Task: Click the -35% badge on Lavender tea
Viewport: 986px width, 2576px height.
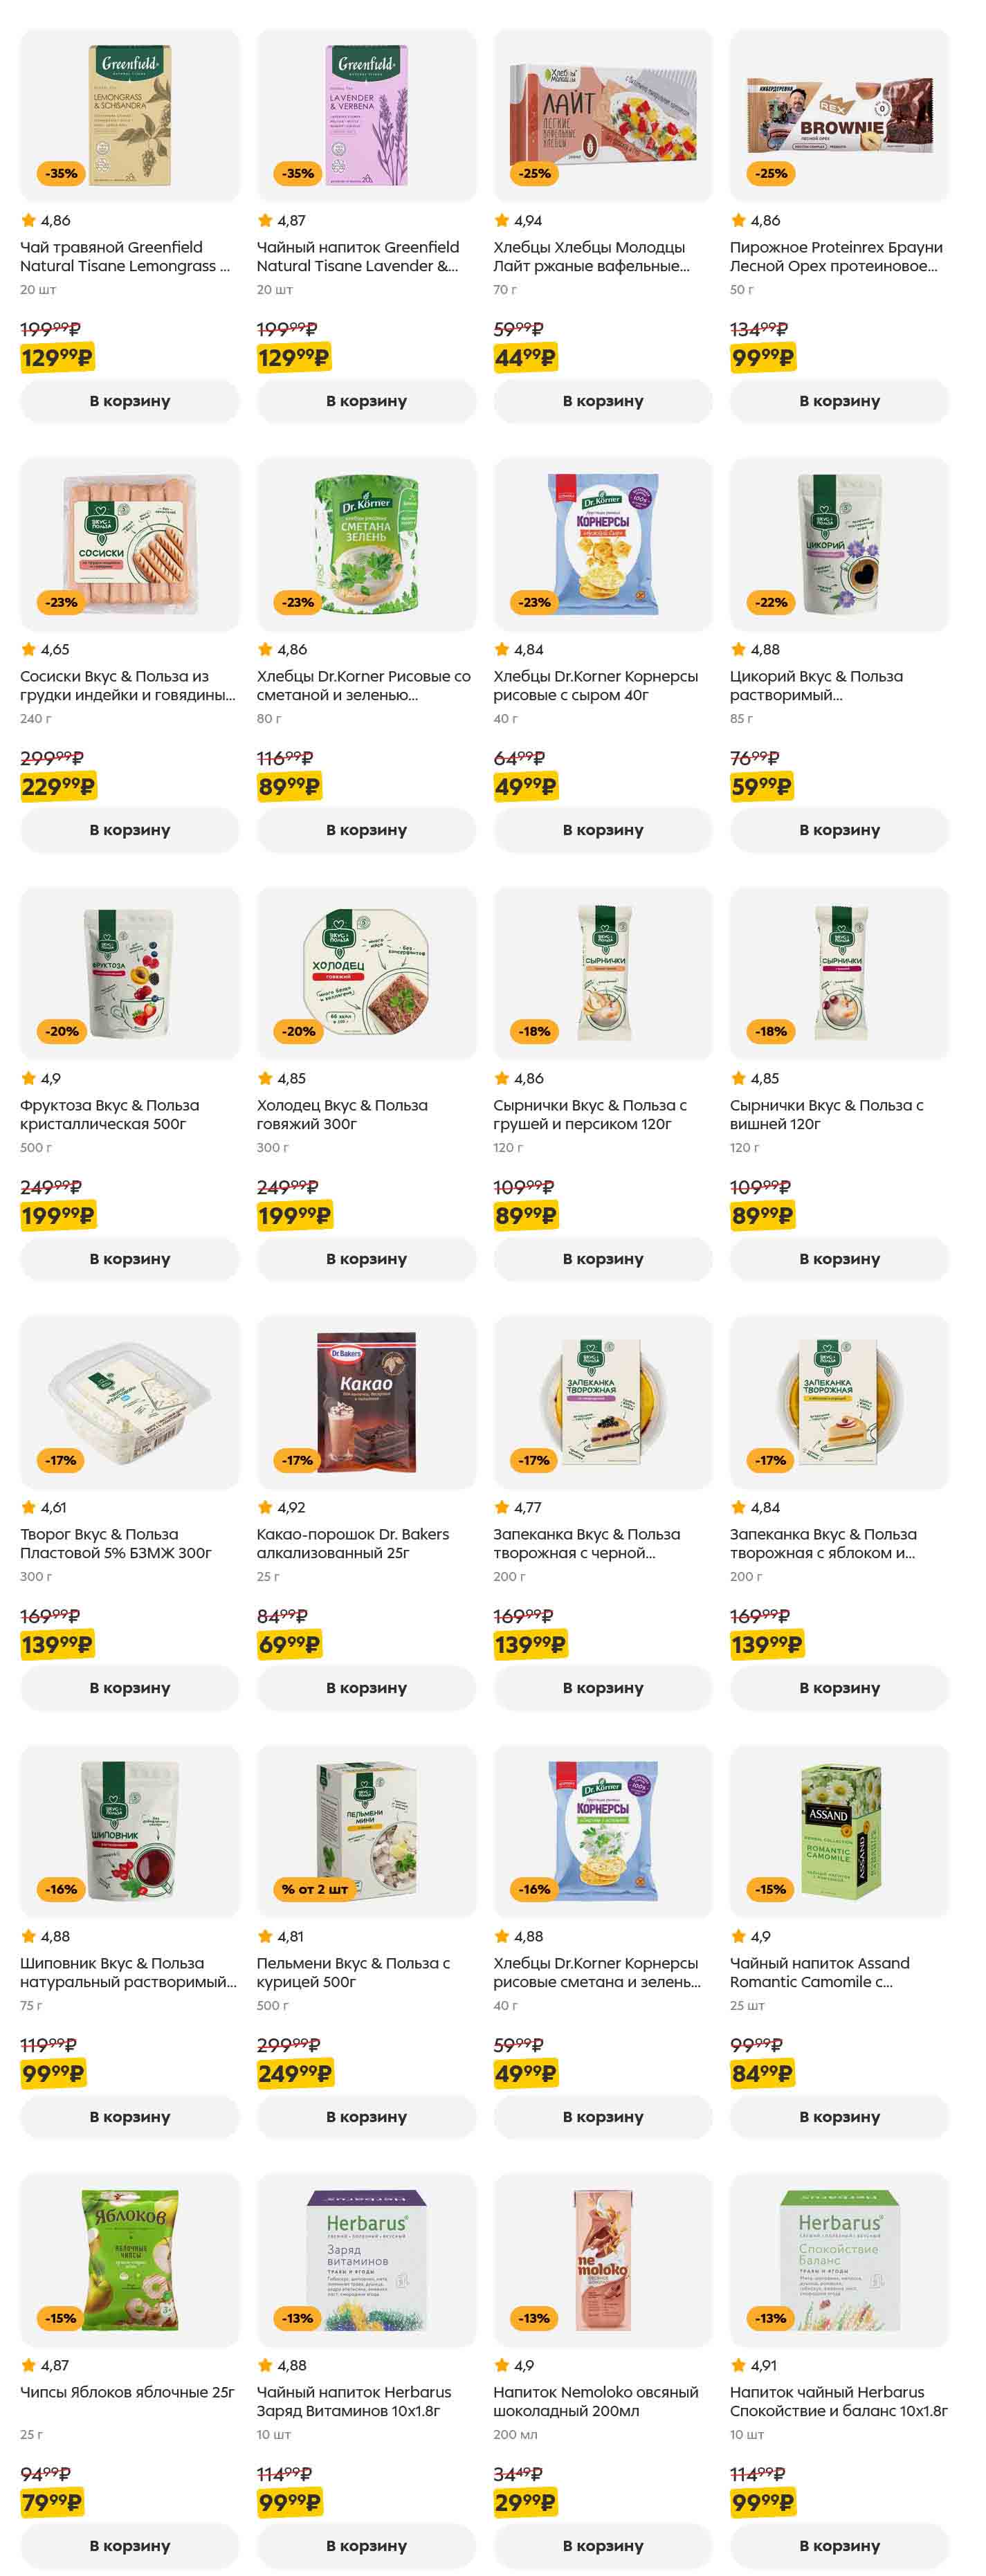Action: (x=298, y=173)
